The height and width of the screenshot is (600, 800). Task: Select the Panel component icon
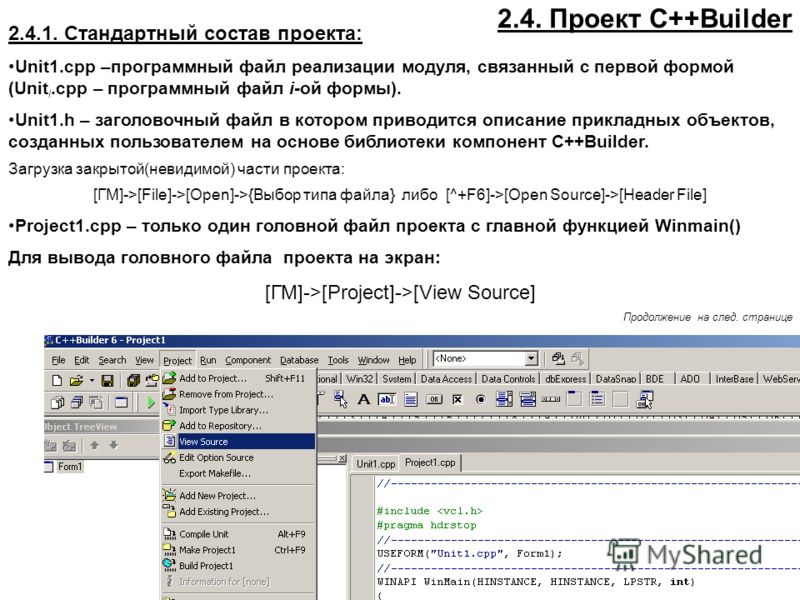click(x=620, y=399)
